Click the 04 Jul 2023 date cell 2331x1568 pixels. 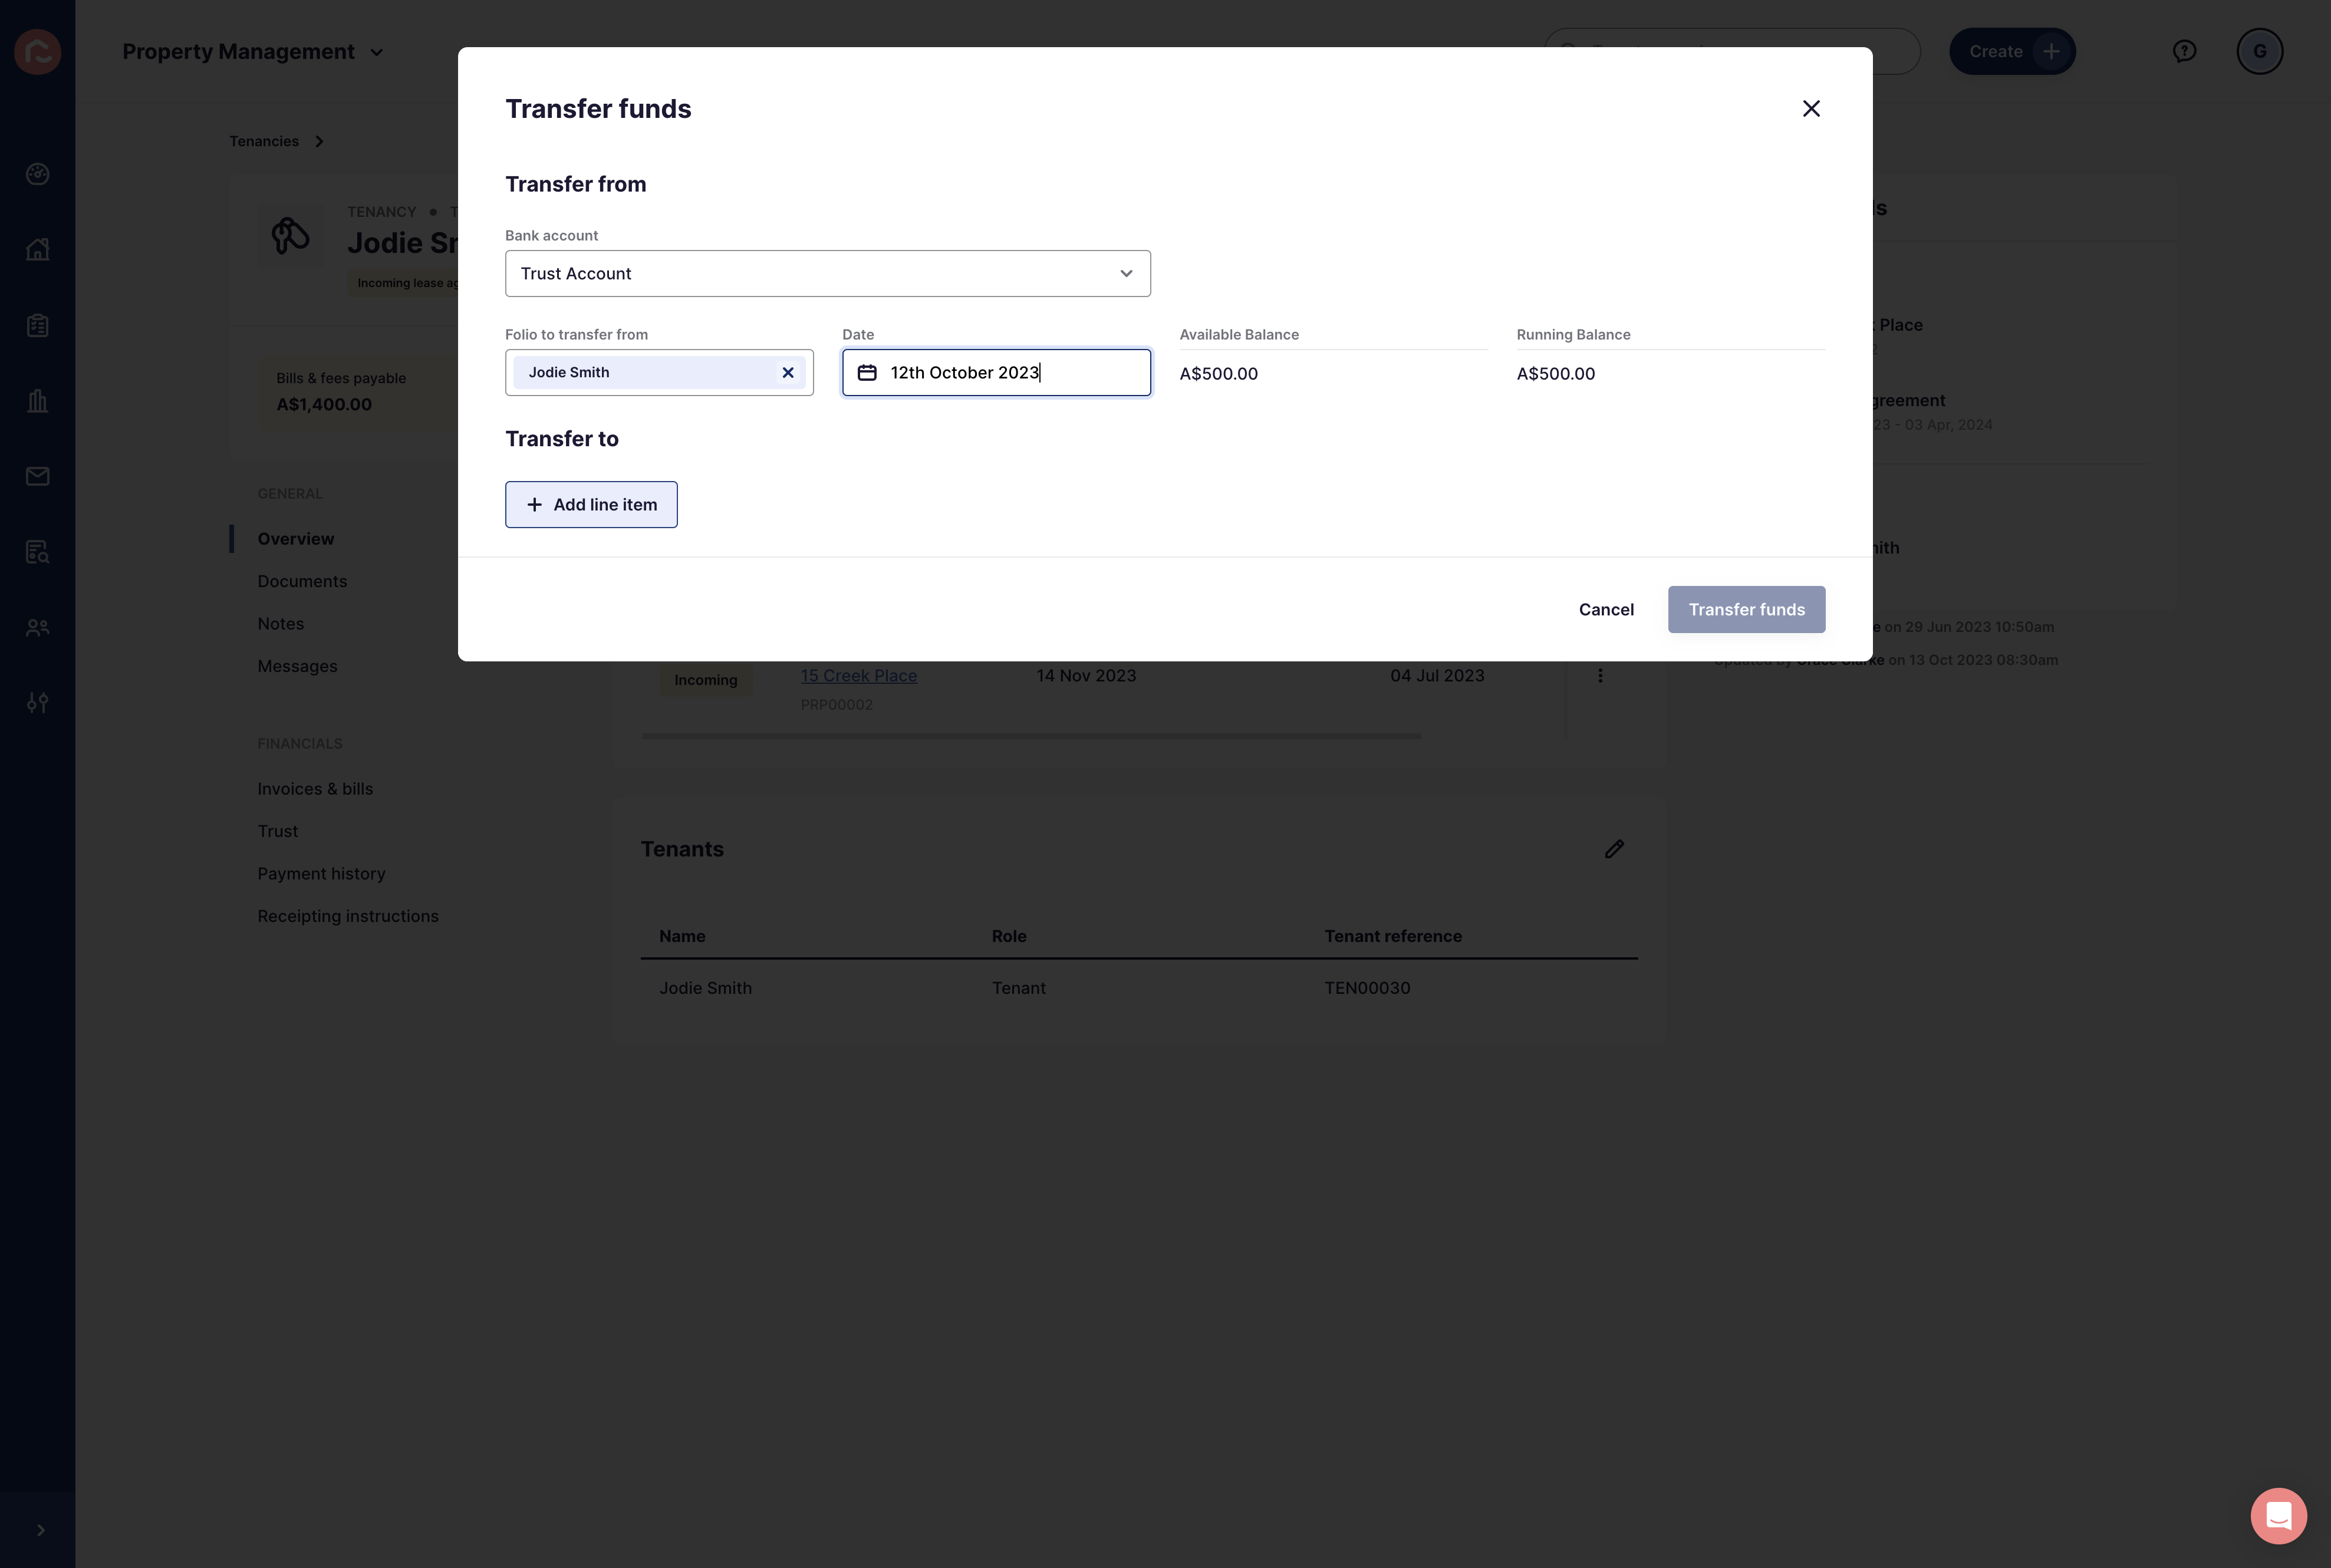[x=1437, y=676]
